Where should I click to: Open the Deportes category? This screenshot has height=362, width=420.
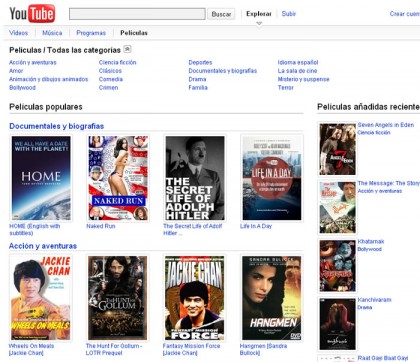click(x=200, y=62)
